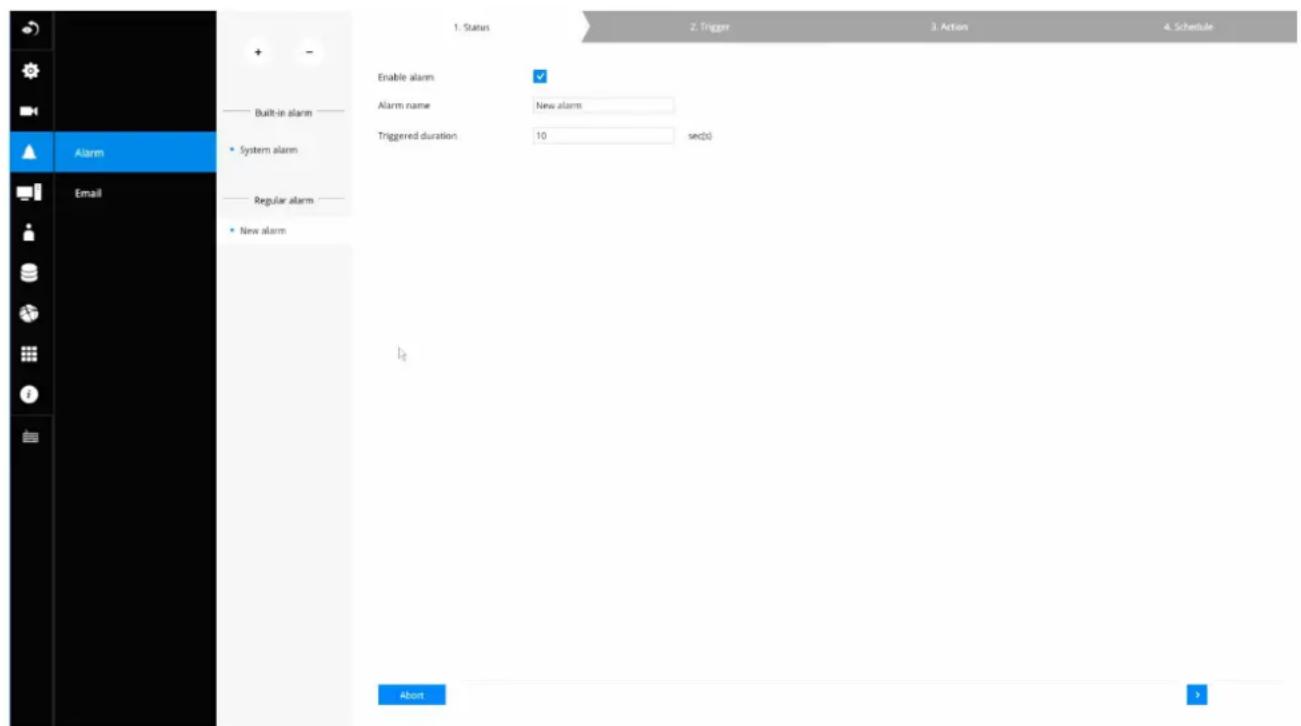Open the monitor and station icon
Image resolution: width=1301 pixels, height=726 pixels.
click(x=30, y=192)
